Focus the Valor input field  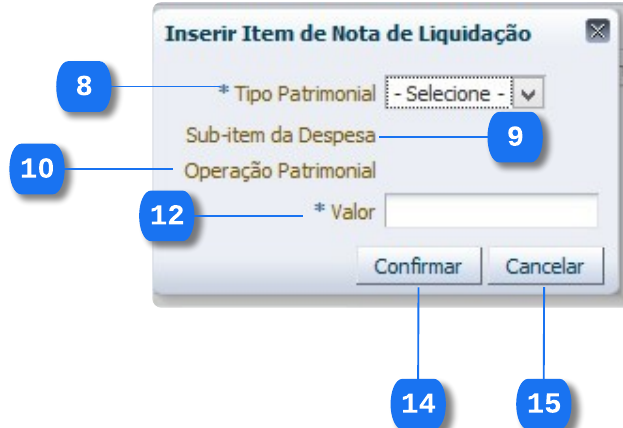coord(491,212)
